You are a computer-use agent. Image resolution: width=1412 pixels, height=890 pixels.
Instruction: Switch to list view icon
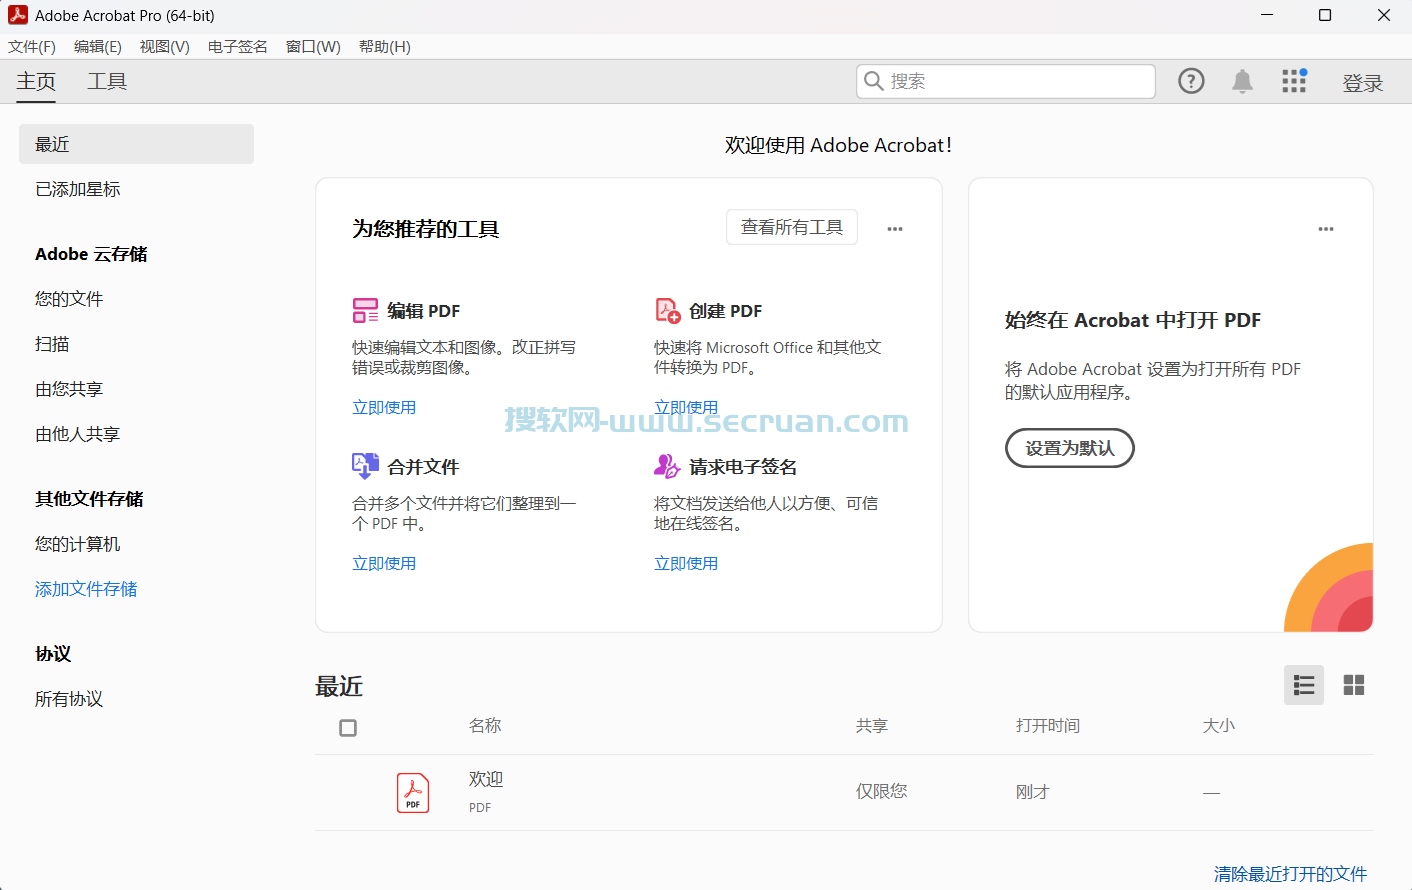[1304, 685]
